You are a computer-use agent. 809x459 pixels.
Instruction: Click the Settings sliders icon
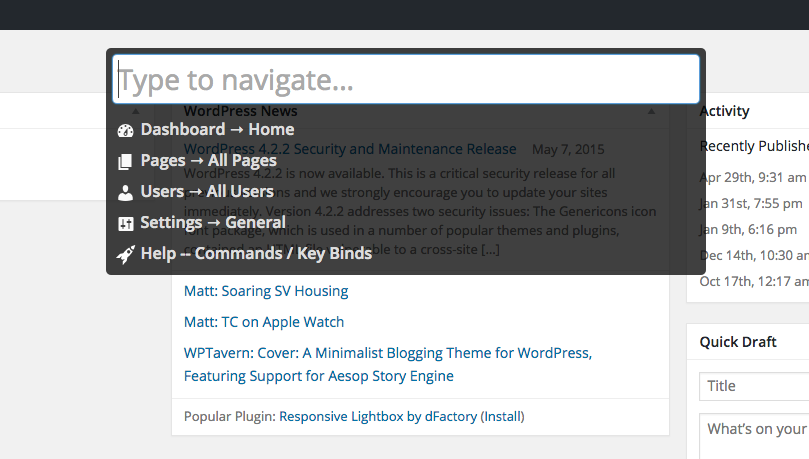[x=125, y=224]
